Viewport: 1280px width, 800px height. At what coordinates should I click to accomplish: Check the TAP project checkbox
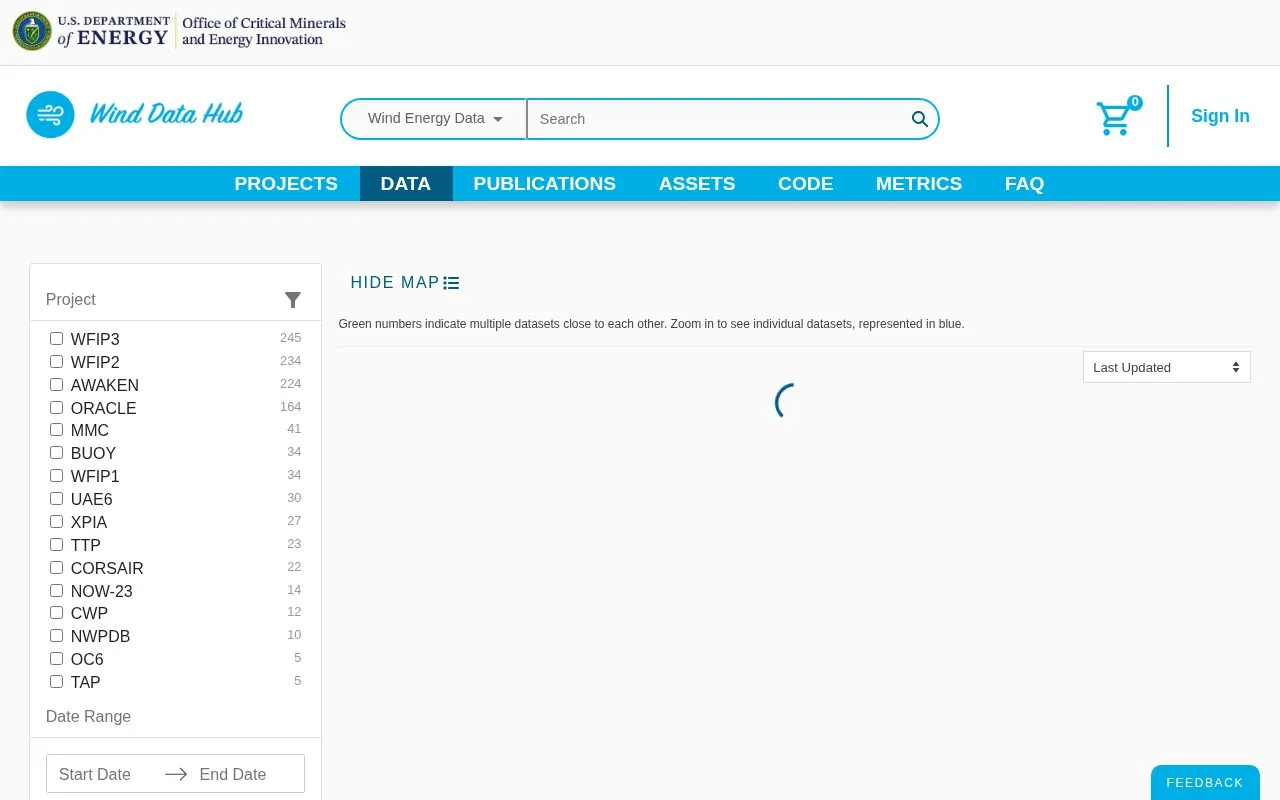[x=56, y=682]
